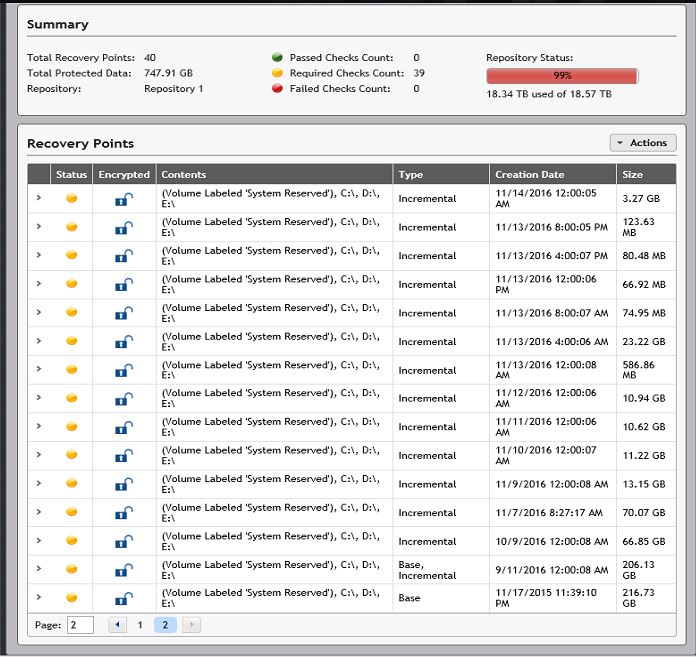Screen dimensions: 696x657
Task: Click yellow status icon of 74.95 MB row
Action: coord(71,312)
